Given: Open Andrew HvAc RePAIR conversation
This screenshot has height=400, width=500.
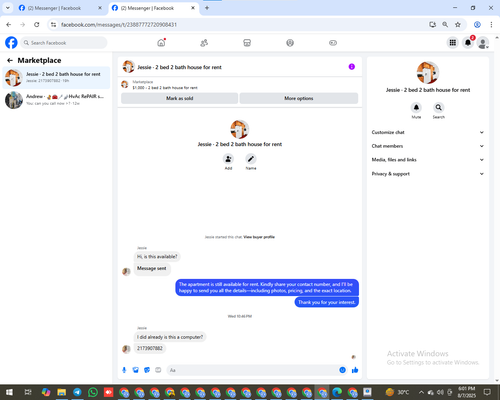Looking at the screenshot, I should pyautogui.click(x=56, y=100).
